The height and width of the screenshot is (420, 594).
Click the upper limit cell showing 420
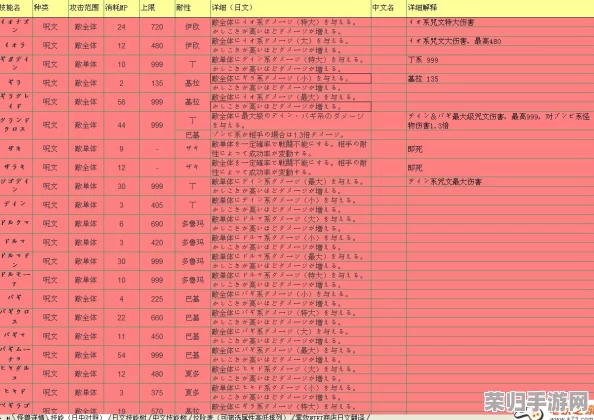pyautogui.click(x=157, y=242)
